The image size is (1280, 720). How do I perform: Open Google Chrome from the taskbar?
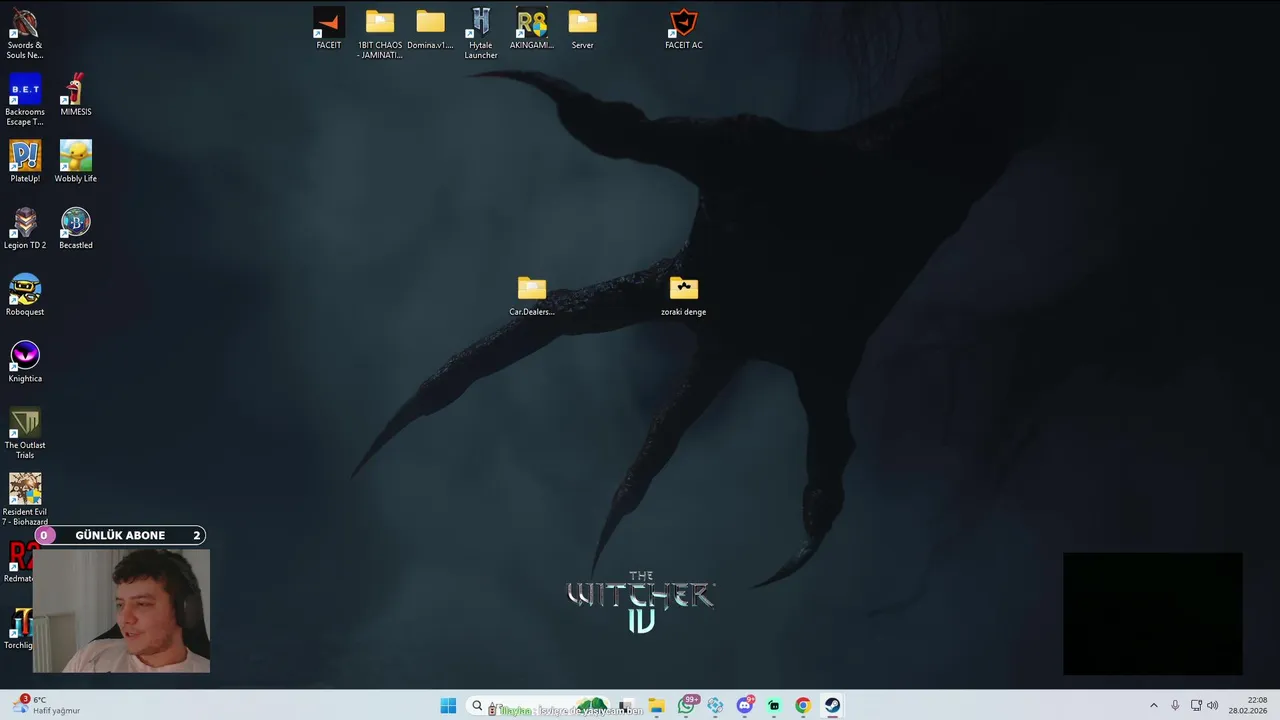[803, 706]
